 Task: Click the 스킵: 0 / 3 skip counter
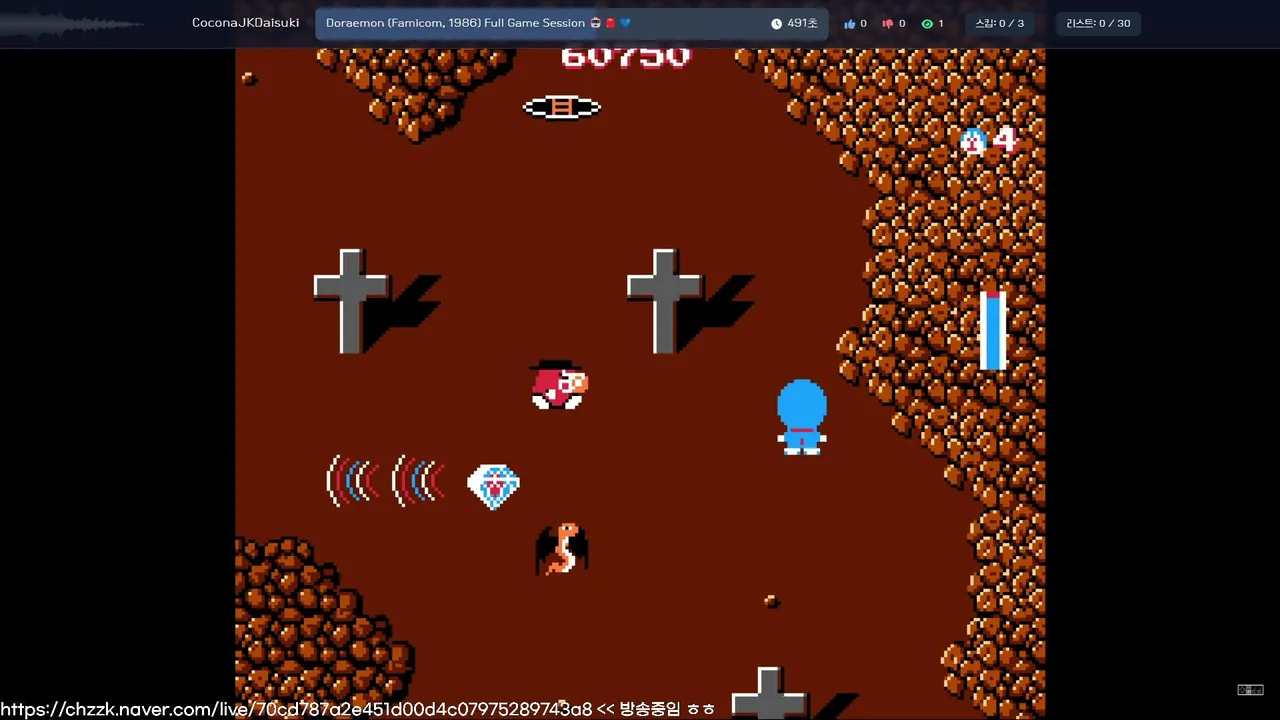999,23
